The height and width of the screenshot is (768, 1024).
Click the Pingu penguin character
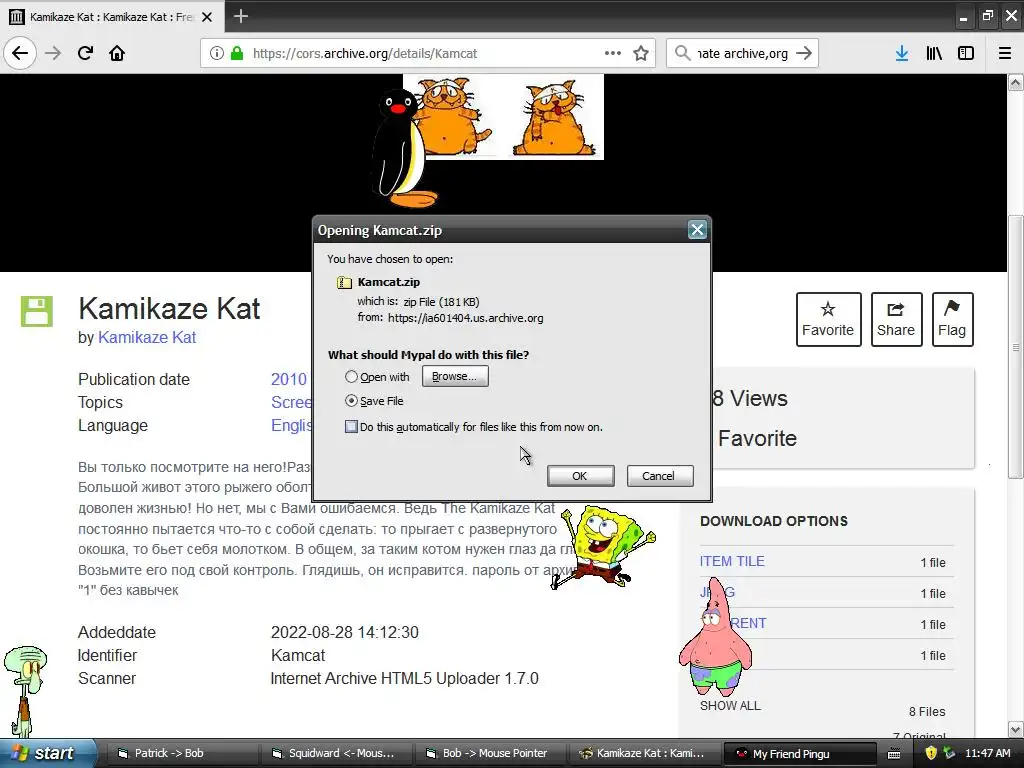click(x=400, y=147)
